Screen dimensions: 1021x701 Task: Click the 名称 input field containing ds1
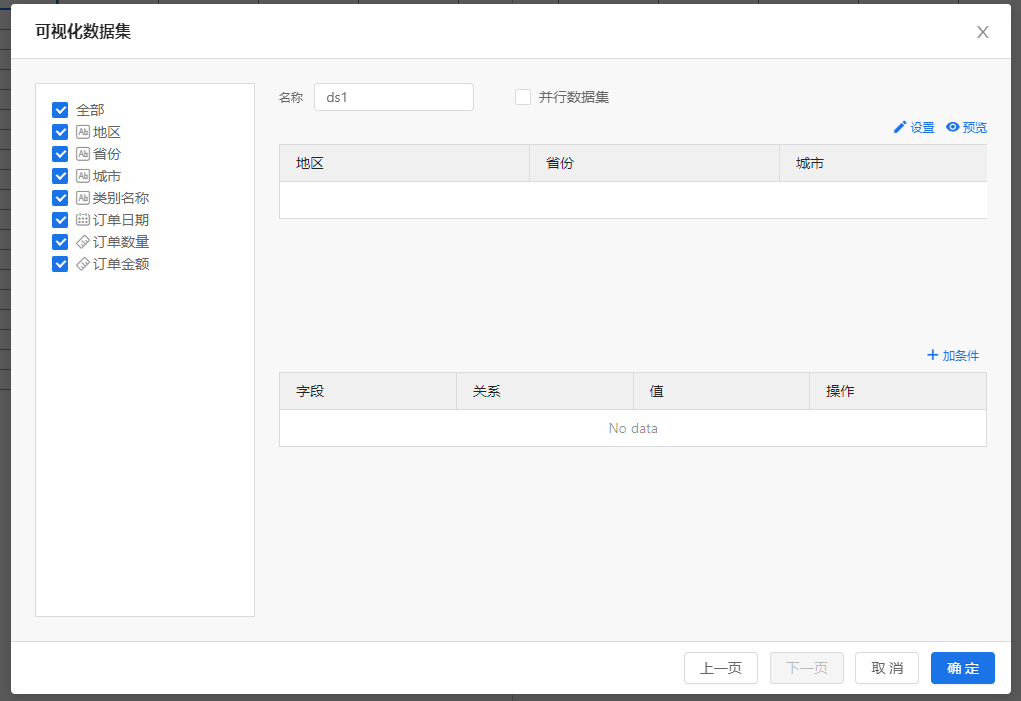pos(394,97)
